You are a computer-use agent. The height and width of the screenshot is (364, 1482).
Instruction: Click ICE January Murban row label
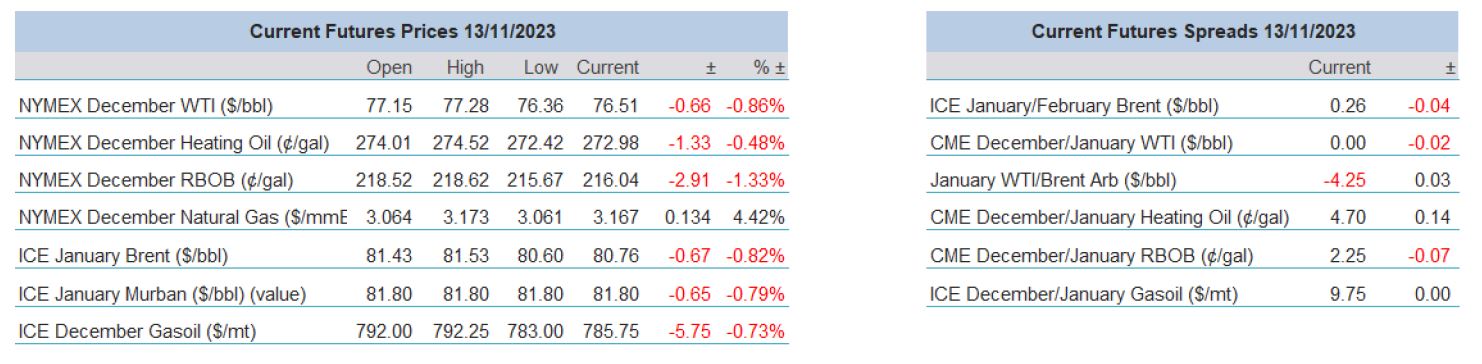162,294
